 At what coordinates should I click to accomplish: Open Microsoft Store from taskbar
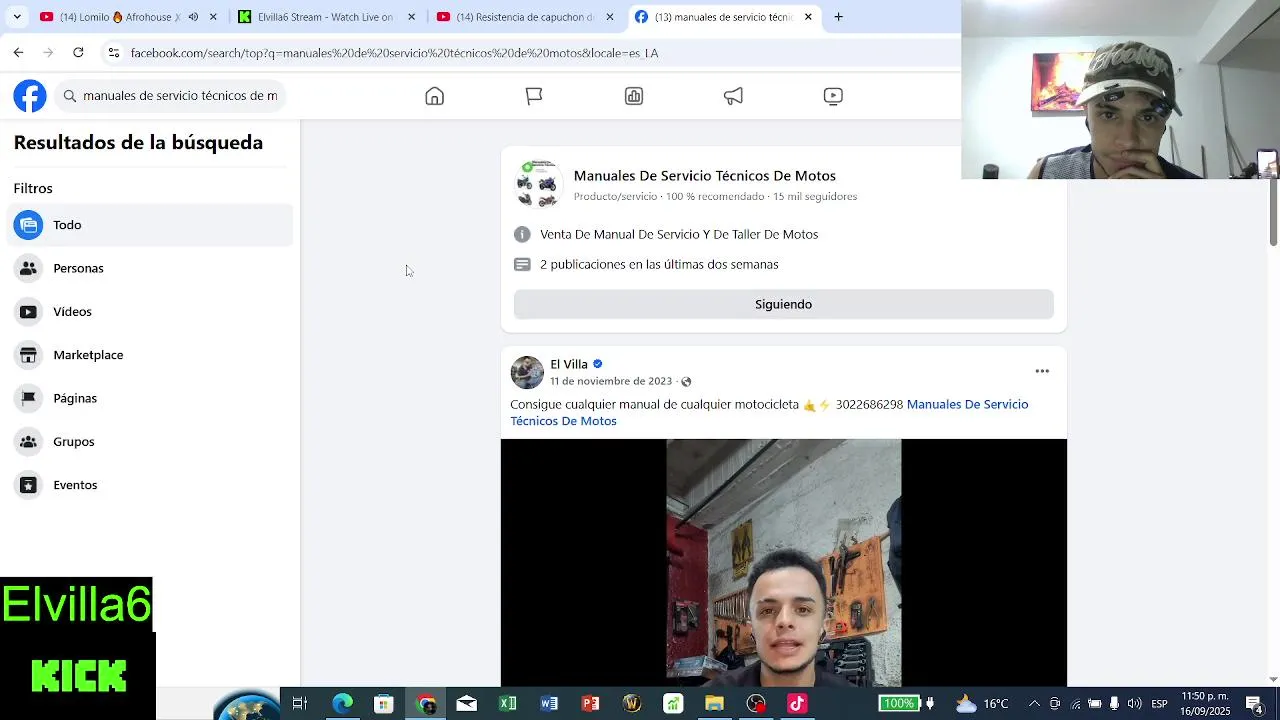click(384, 704)
